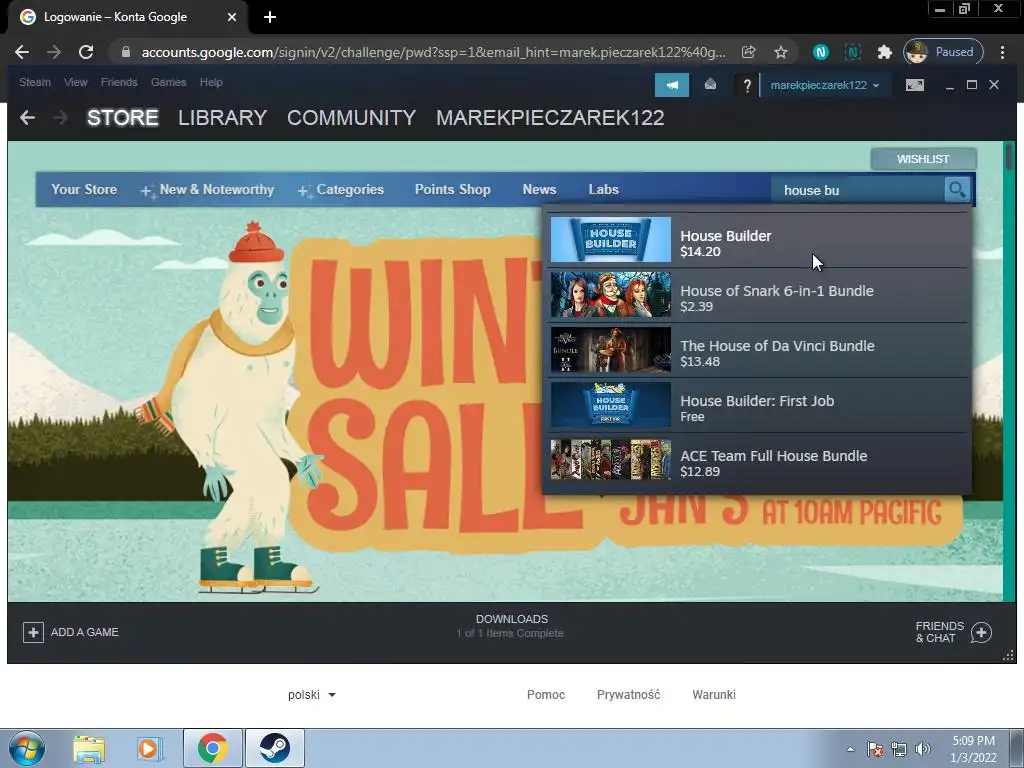Screen dimensions: 1024x768
Task: Go back in Steam navigation arrow
Action: [27, 118]
